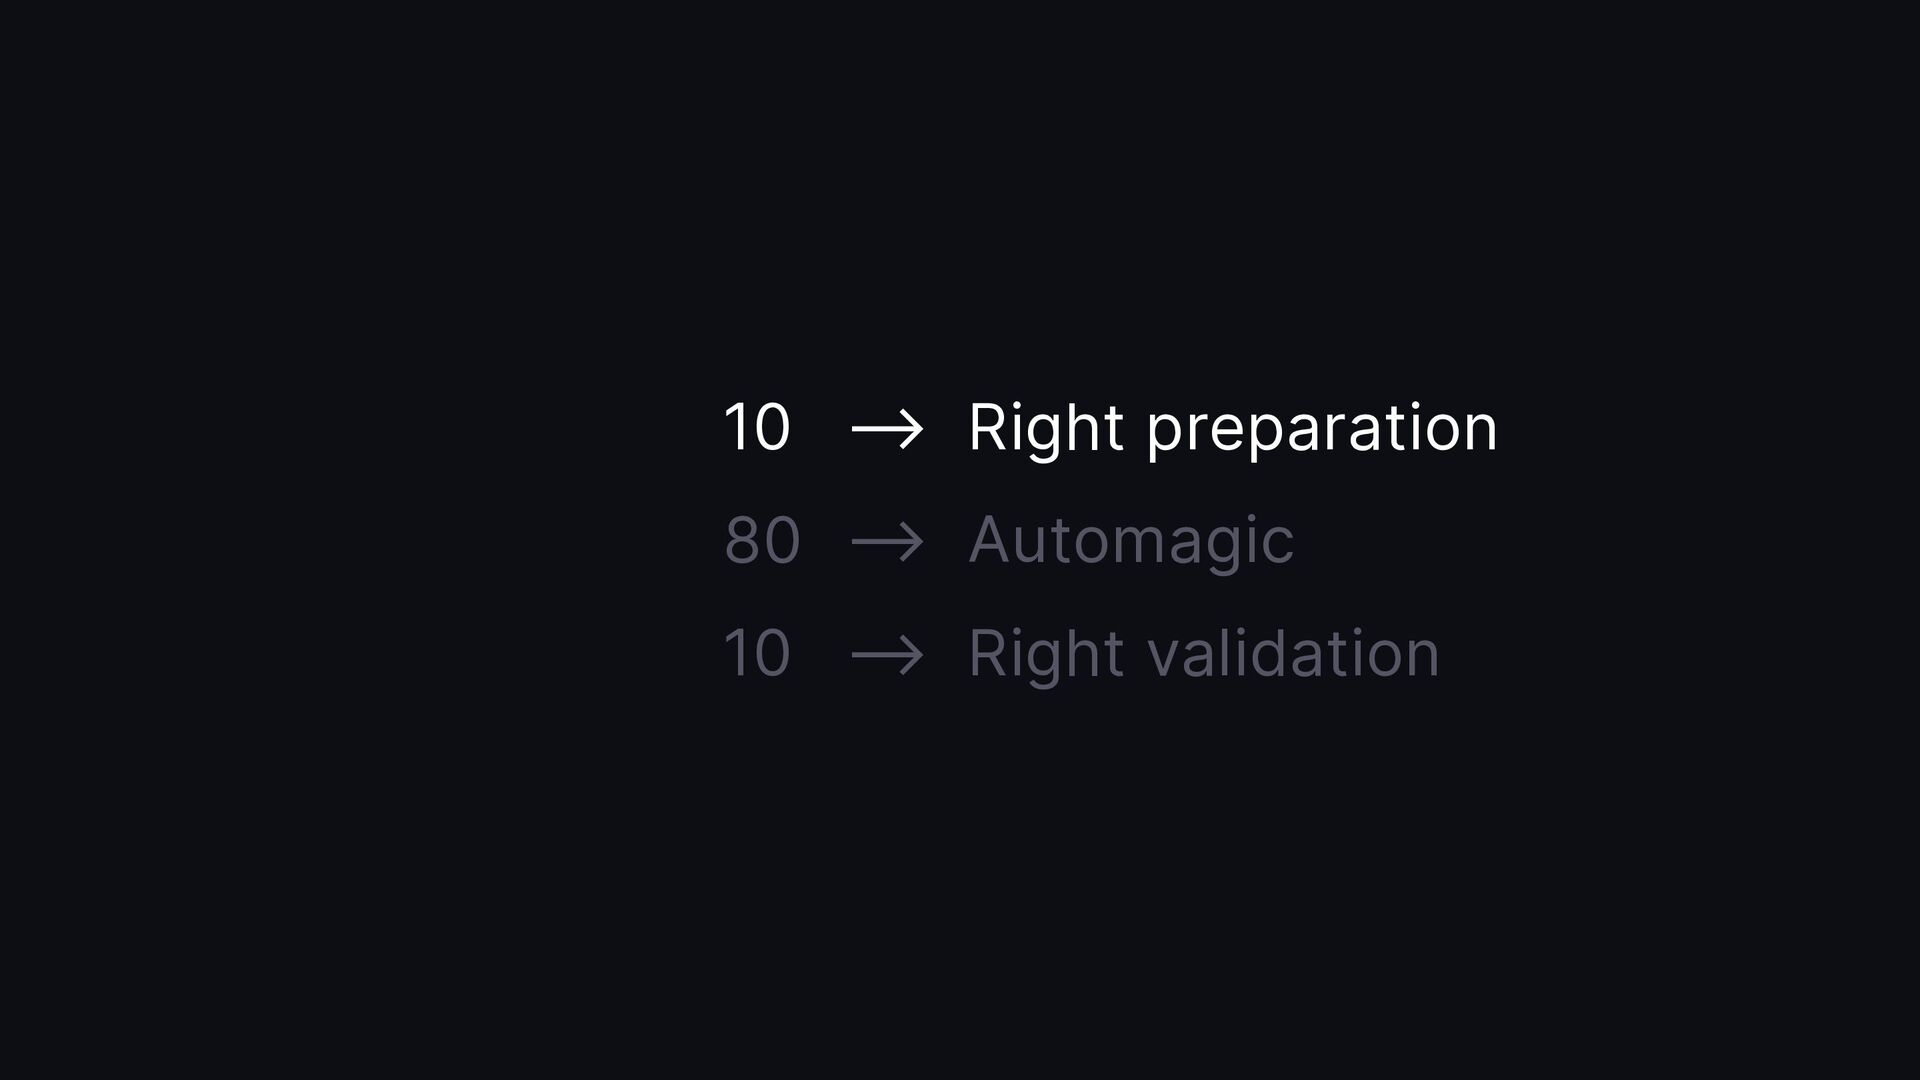
Task: Select the dimmed Right validation text
Action: click(1203, 655)
